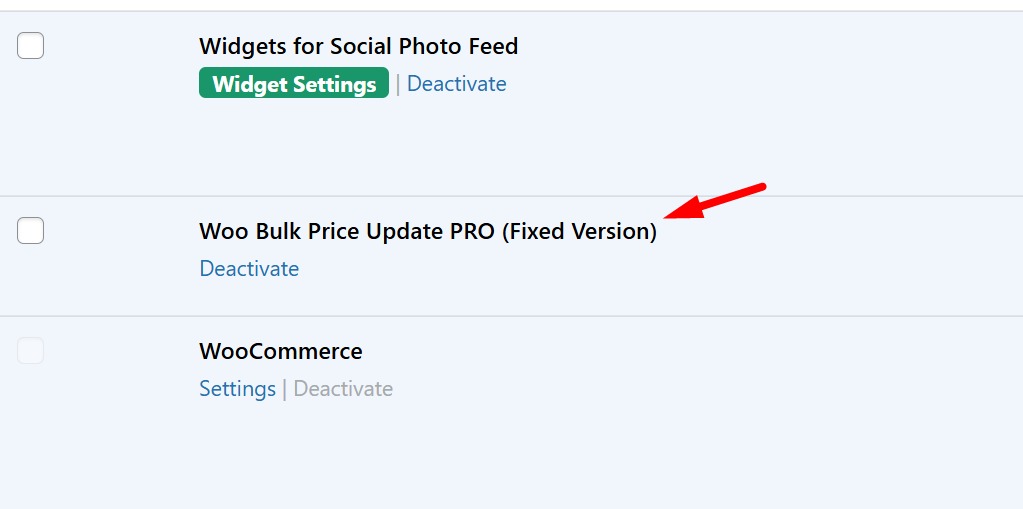The height and width of the screenshot is (509, 1023).
Task: Open the WooCommerce Settings link
Action: [237, 389]
